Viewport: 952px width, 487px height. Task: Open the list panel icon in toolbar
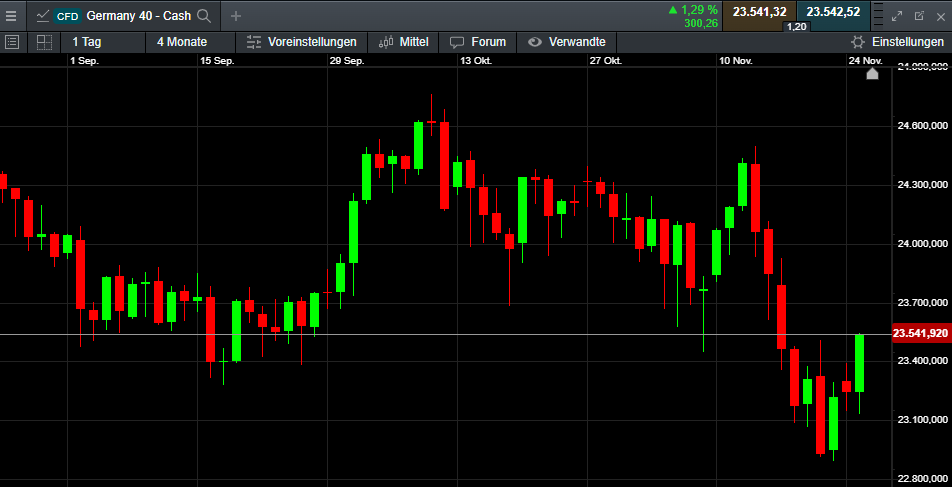(12, 42)
